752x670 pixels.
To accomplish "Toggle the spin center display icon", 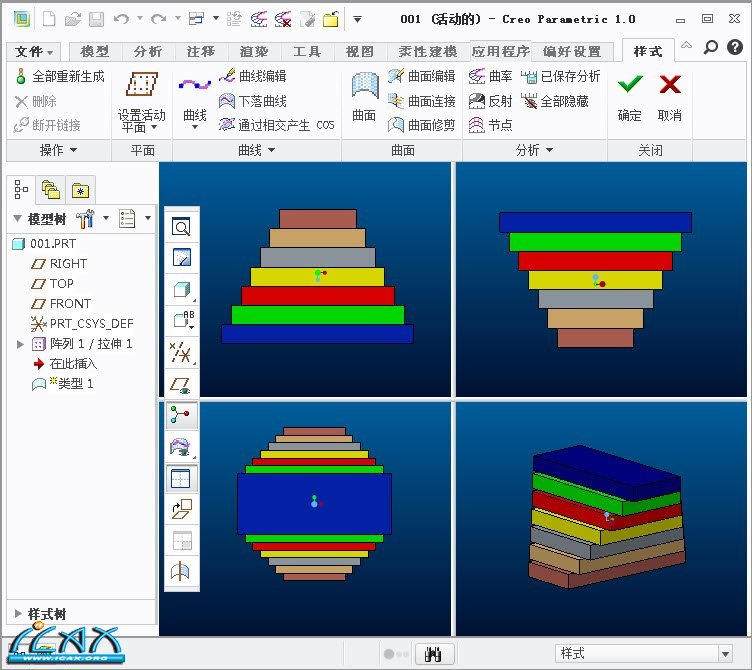I will pos(182,415).
